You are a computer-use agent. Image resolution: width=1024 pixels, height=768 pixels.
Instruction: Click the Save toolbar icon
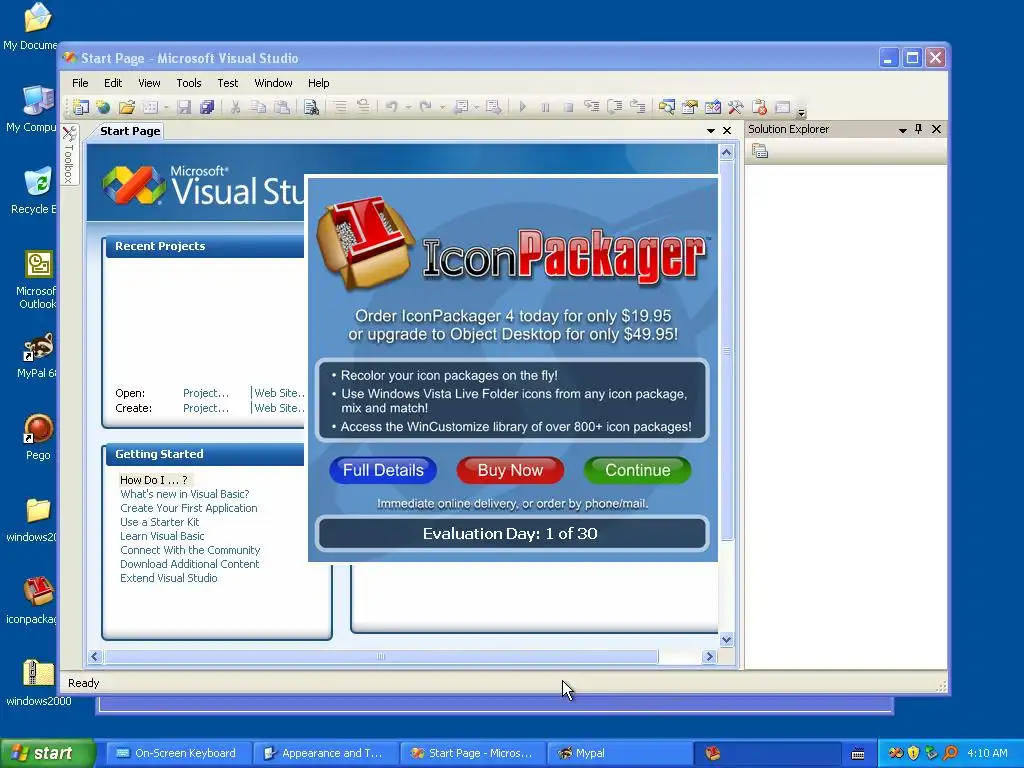(x=185, y=107)
